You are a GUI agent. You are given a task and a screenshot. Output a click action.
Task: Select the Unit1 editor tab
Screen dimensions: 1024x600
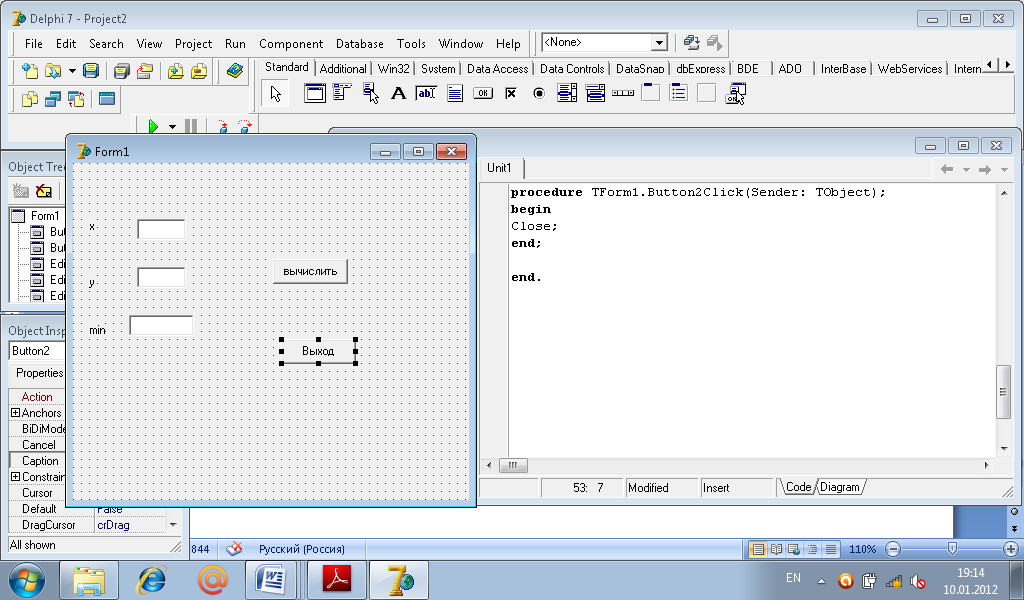(499, 168)
